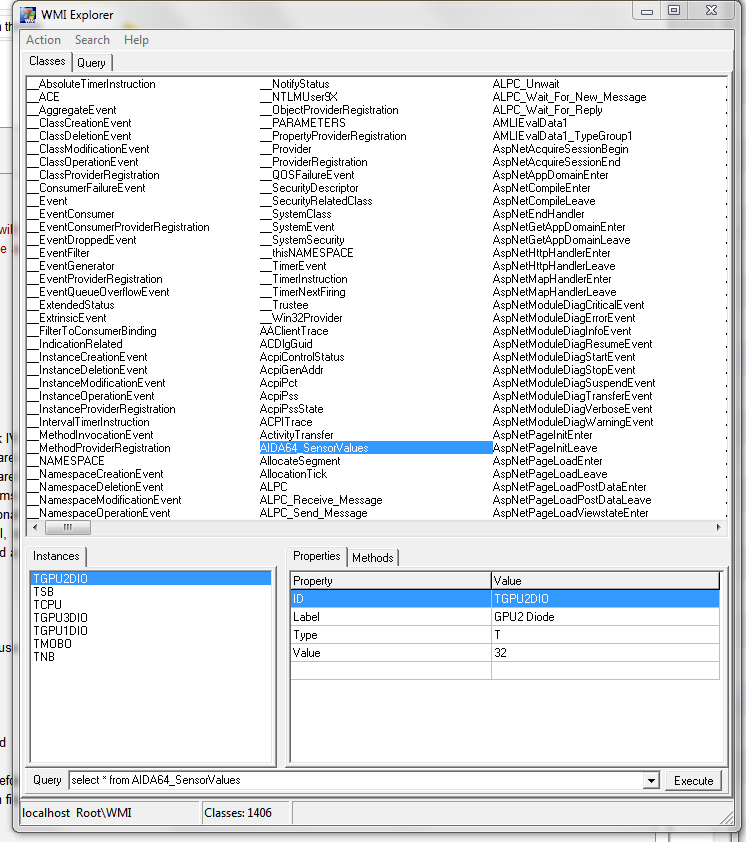Select the __MethodInvocationEvent class
The image size is (746, 842).
(x=90, y=435)
